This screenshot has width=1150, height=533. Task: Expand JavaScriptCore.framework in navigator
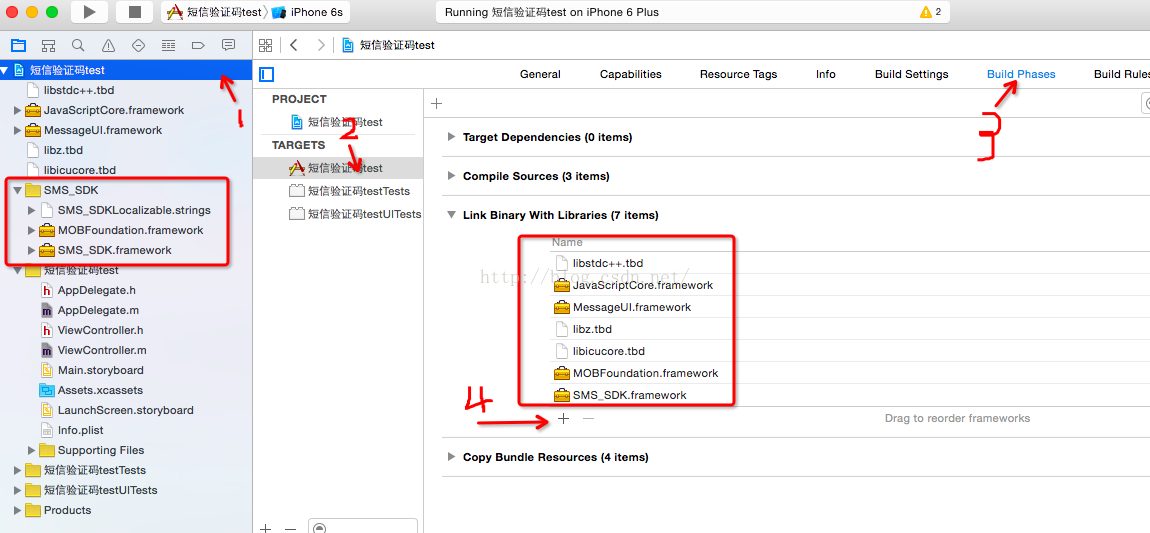18,110
